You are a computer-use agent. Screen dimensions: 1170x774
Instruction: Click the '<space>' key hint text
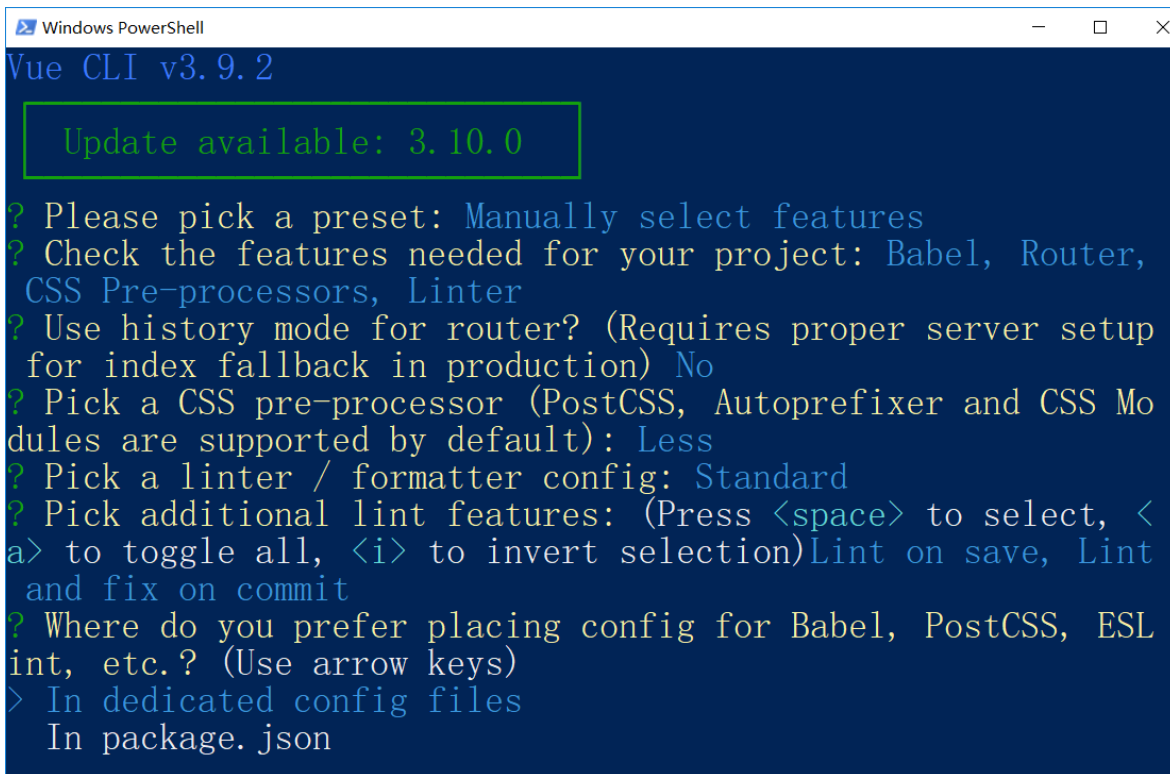pos(838,515)
